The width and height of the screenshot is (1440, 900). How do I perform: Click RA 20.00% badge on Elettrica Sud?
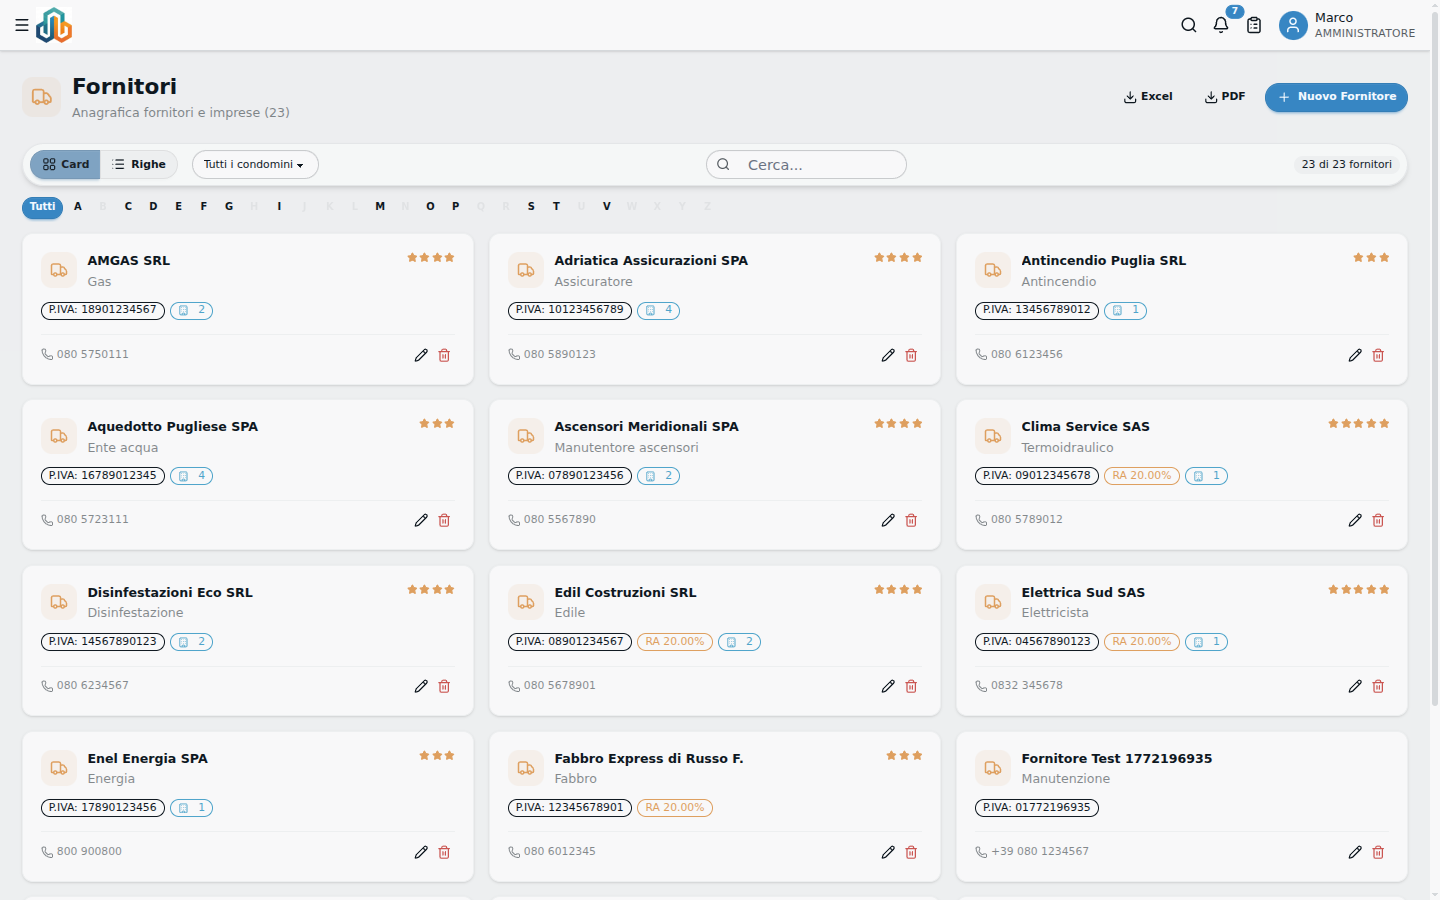coord(1142,642)
